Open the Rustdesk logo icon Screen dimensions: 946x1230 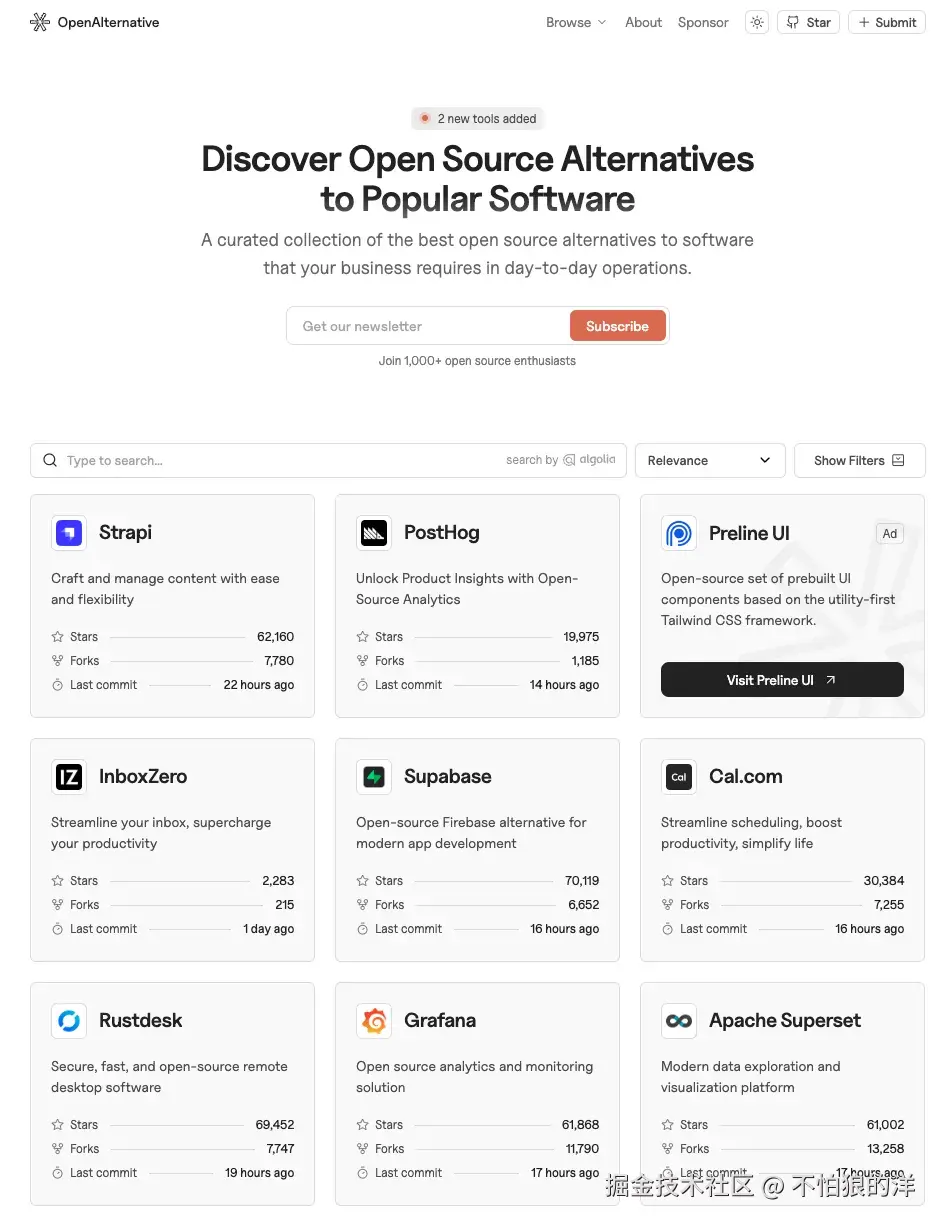(x=69, y=1021)
